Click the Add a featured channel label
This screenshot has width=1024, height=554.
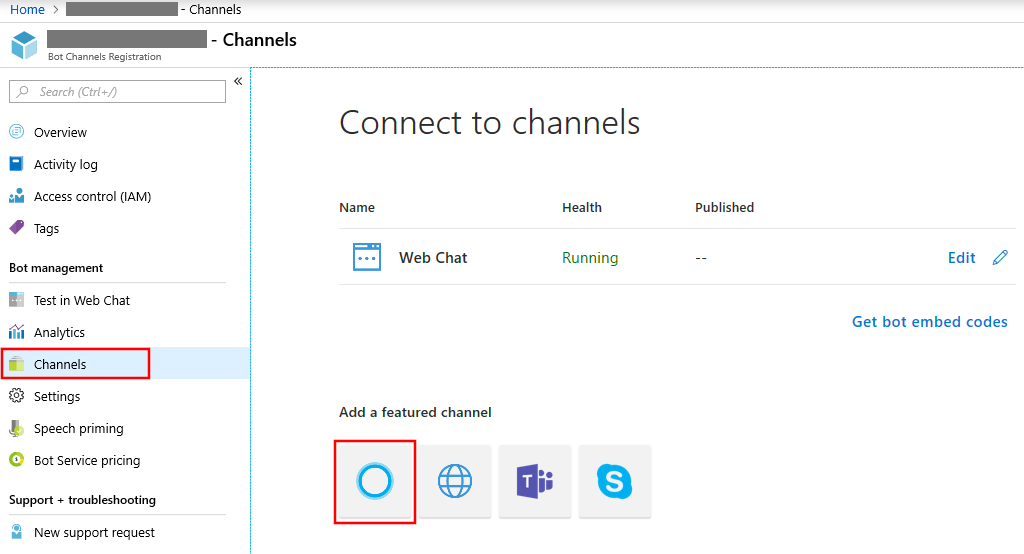tap(415, 412)
